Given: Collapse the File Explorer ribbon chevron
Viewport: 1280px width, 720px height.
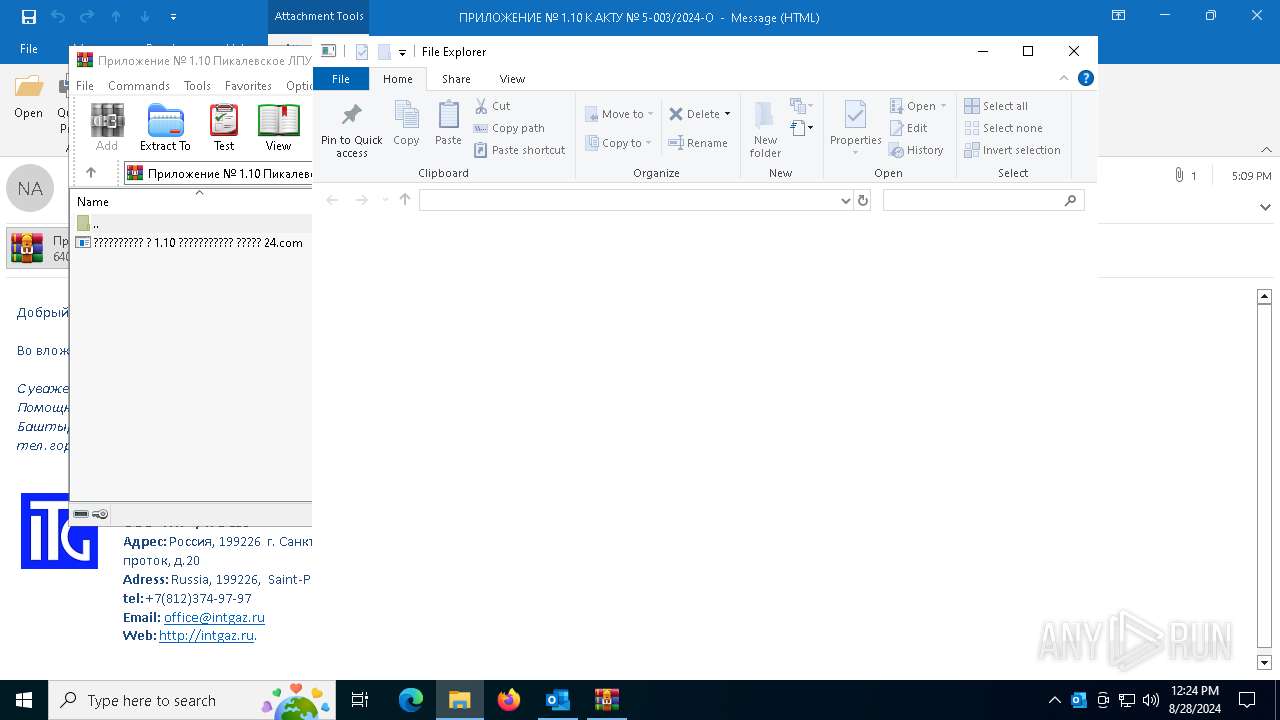Looking at the screenshot, I should [1064, 78].
